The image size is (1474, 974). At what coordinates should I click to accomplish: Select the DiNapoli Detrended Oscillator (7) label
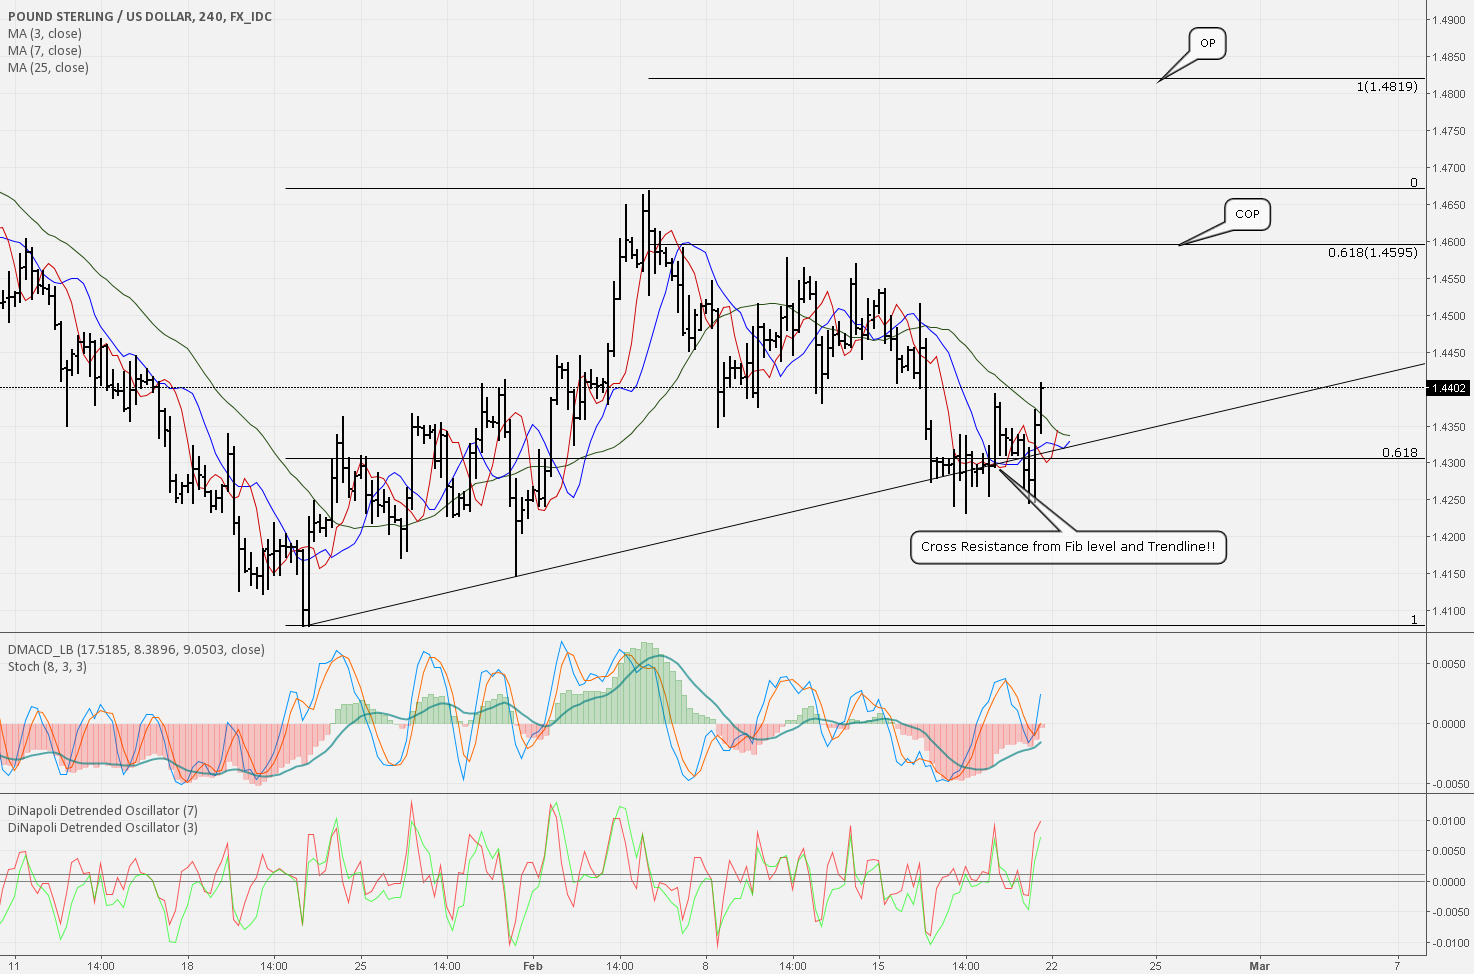click(x=103, y=811)
